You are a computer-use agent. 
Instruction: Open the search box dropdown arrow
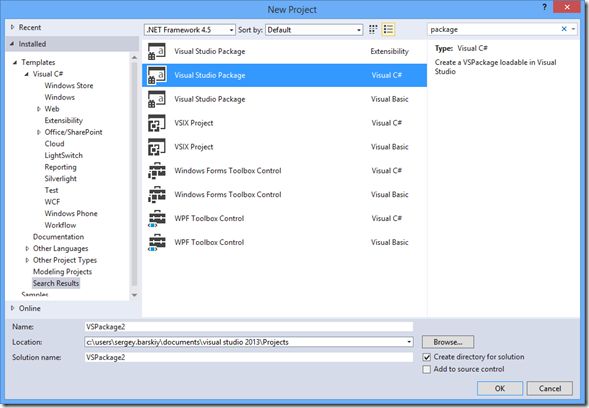pos(574,29)
